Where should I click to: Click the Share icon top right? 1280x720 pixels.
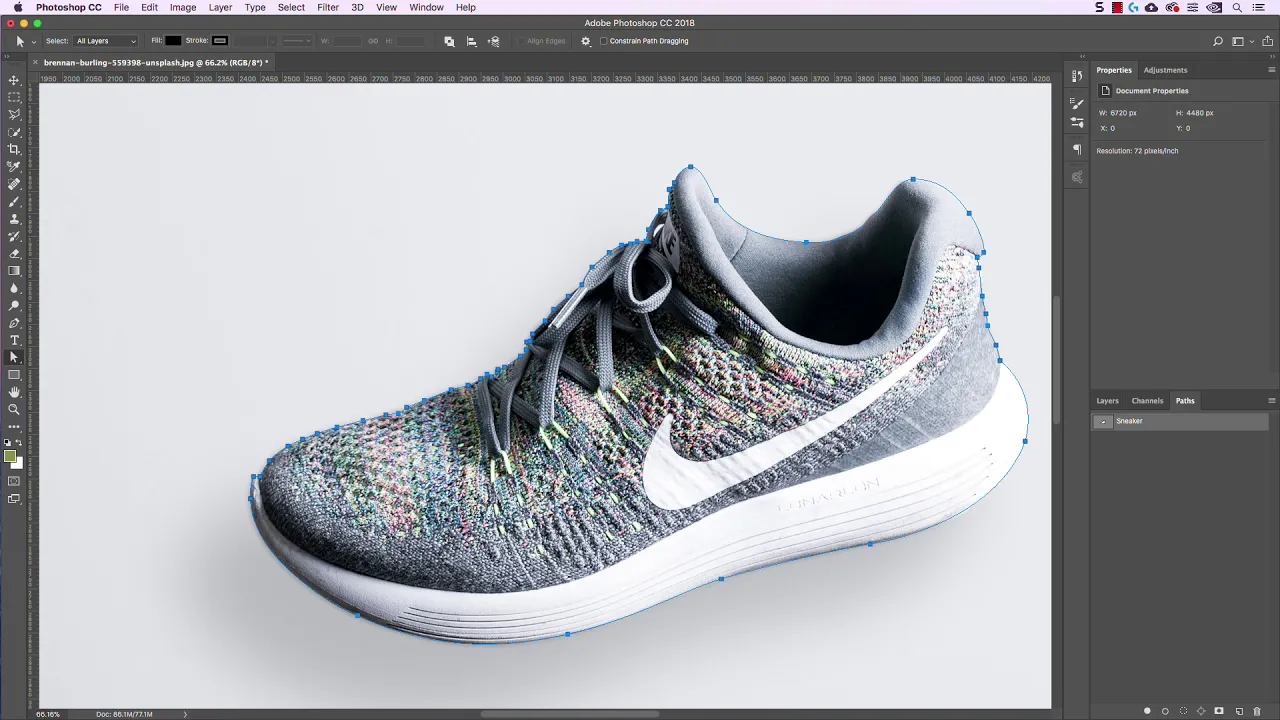coord(1265,41)
